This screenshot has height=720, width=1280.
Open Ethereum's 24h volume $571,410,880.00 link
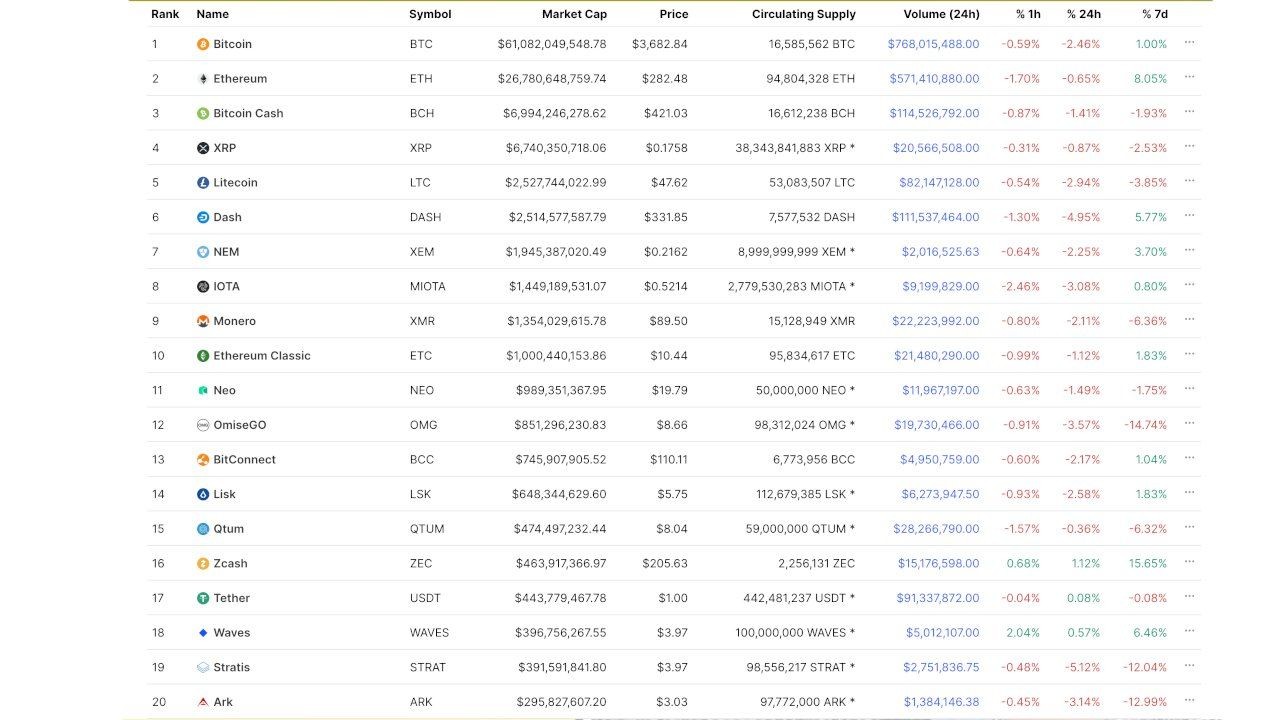click(x=934, y=79)
